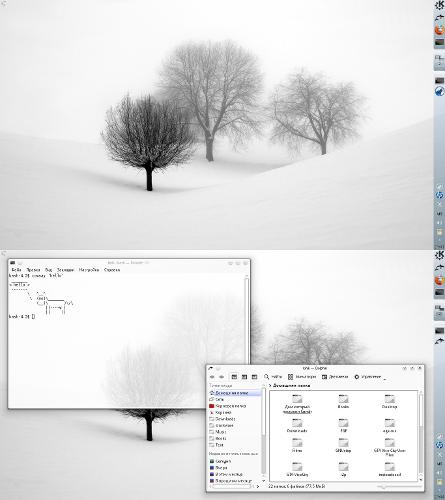The image size is (445, 500).
Task: Click the down arrow at bottom of Places scrollbar
Action: point(264,481)
